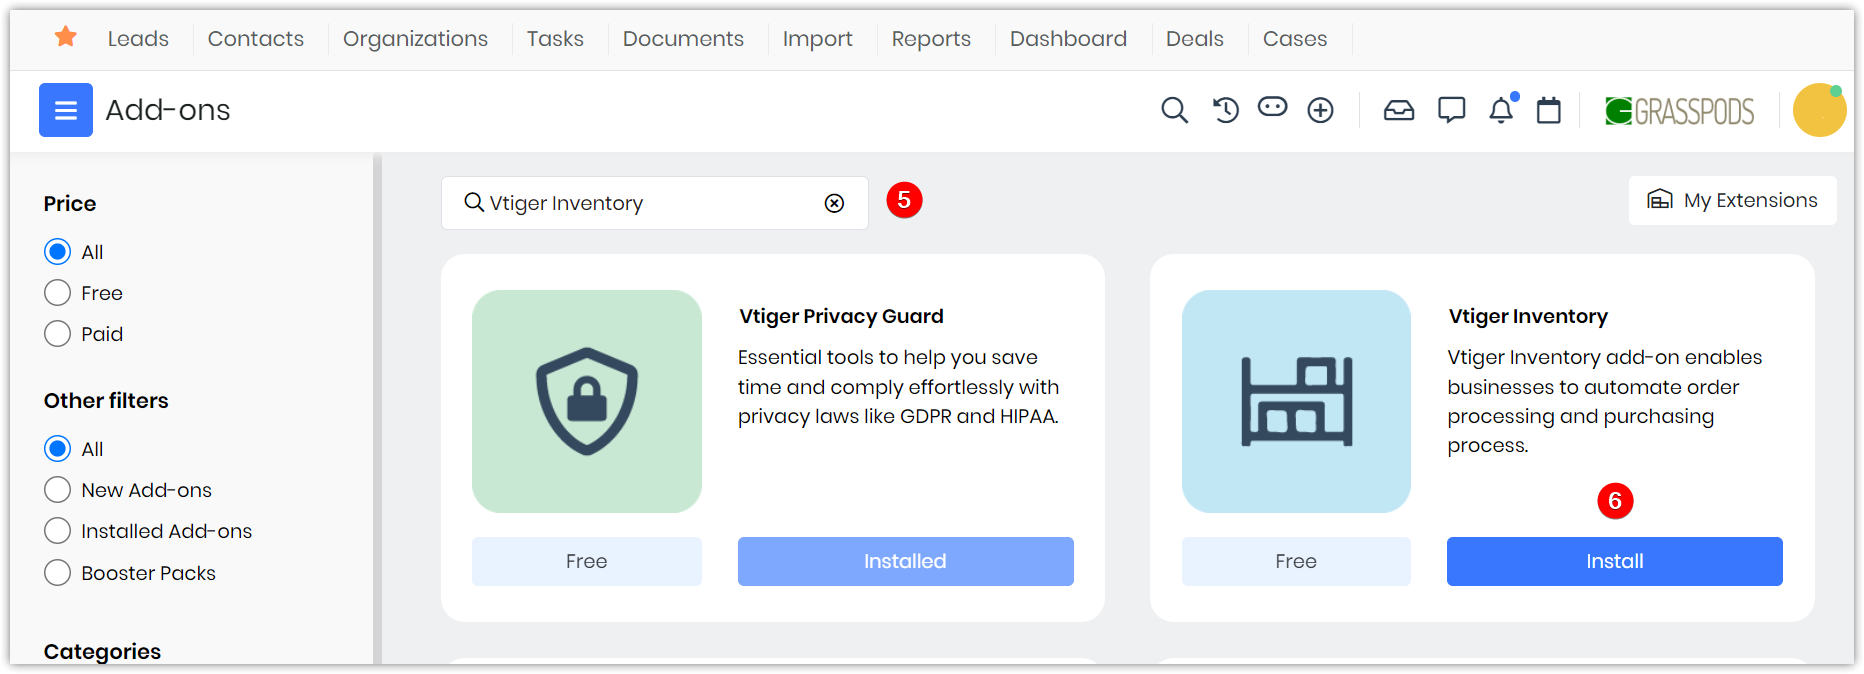
Task: Open the user profile avatar
Action: (x=1820, y=110)
